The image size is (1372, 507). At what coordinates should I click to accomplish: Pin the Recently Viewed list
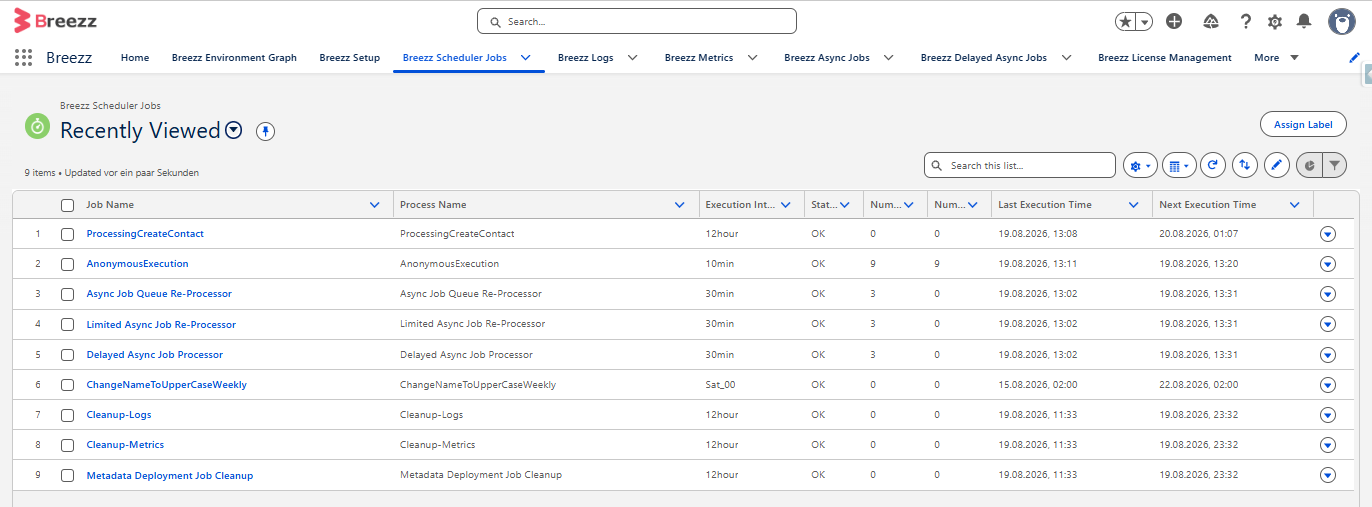click(265, 131)
